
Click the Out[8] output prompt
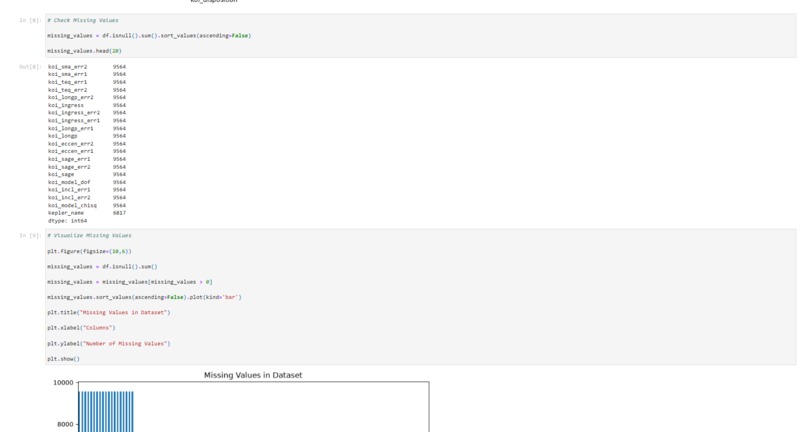coord(30,67)
